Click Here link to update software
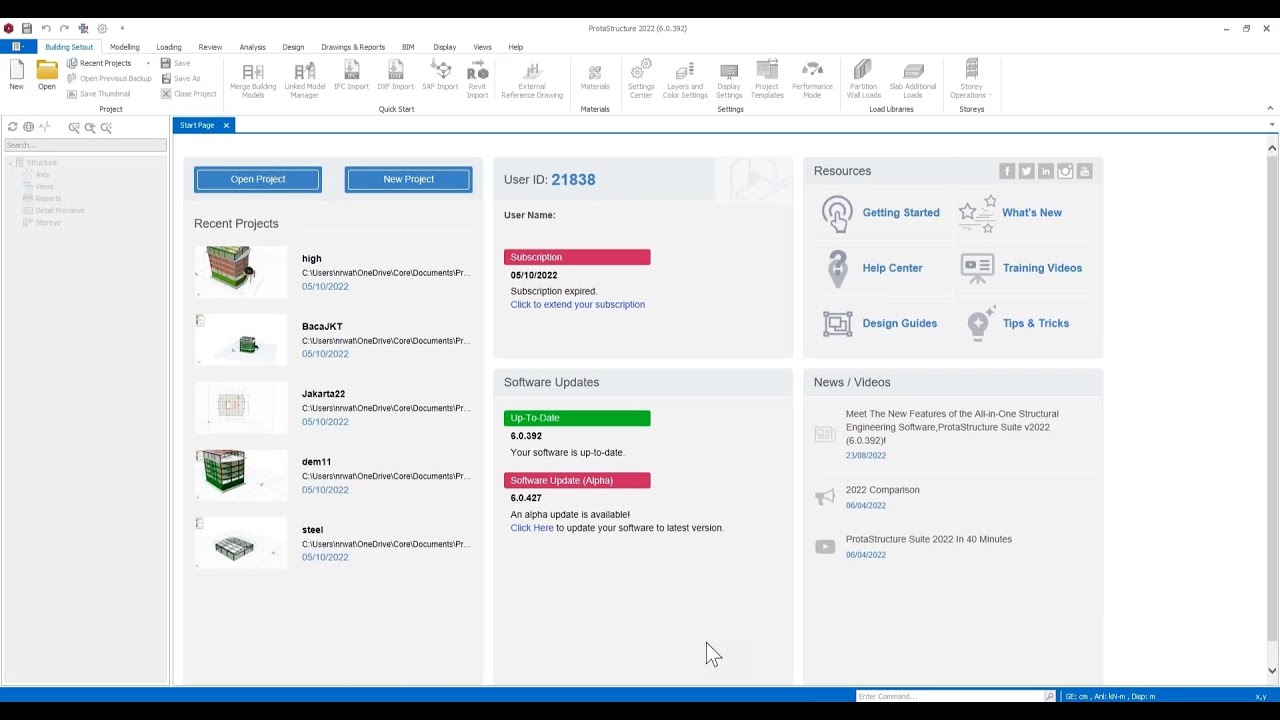The height and width of the screenshot is (720, 1280). [x=532, y=528]
